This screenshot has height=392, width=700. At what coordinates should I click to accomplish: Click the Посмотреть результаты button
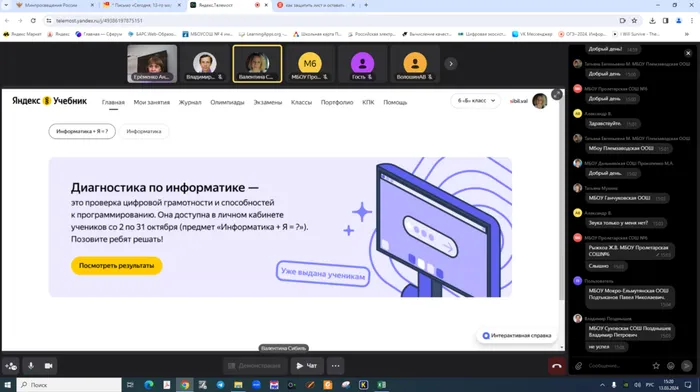[117, 266]
